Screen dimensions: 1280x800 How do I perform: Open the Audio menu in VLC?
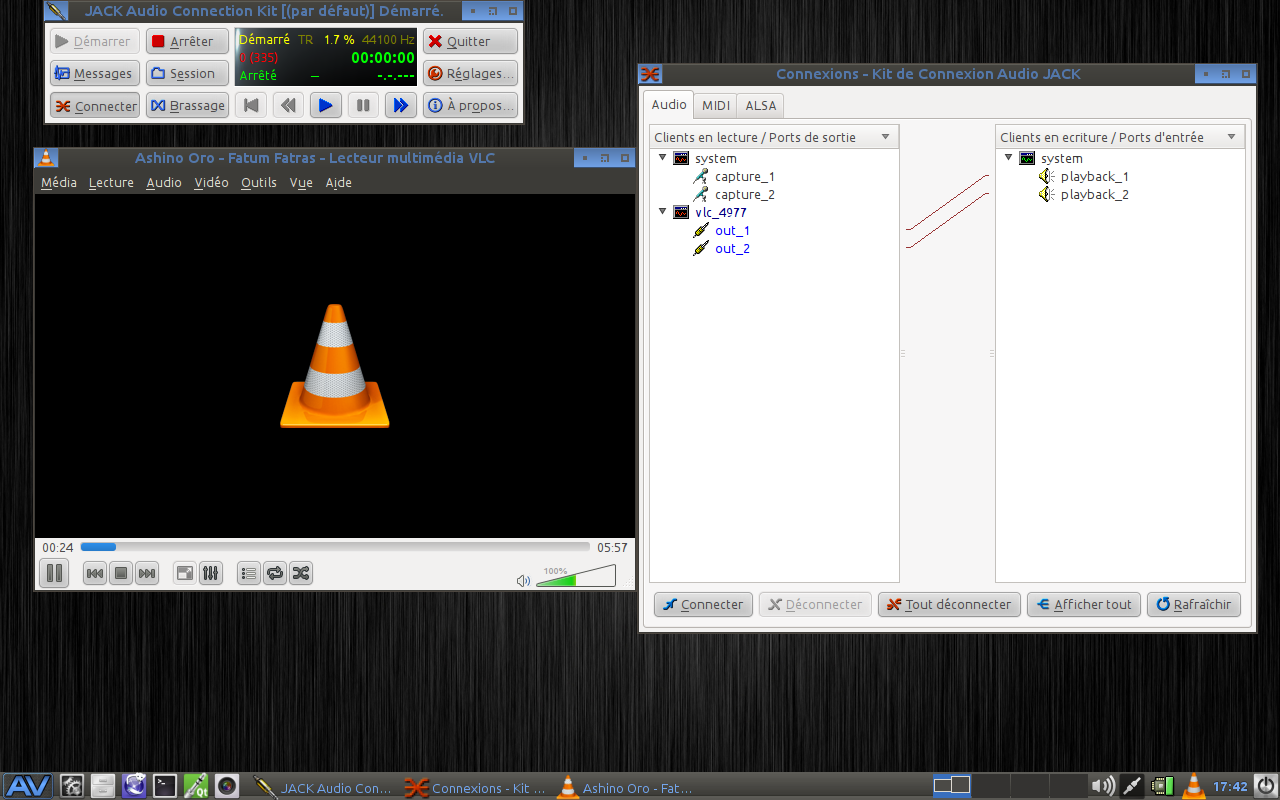pyautogui.click(x=164, y=182)
